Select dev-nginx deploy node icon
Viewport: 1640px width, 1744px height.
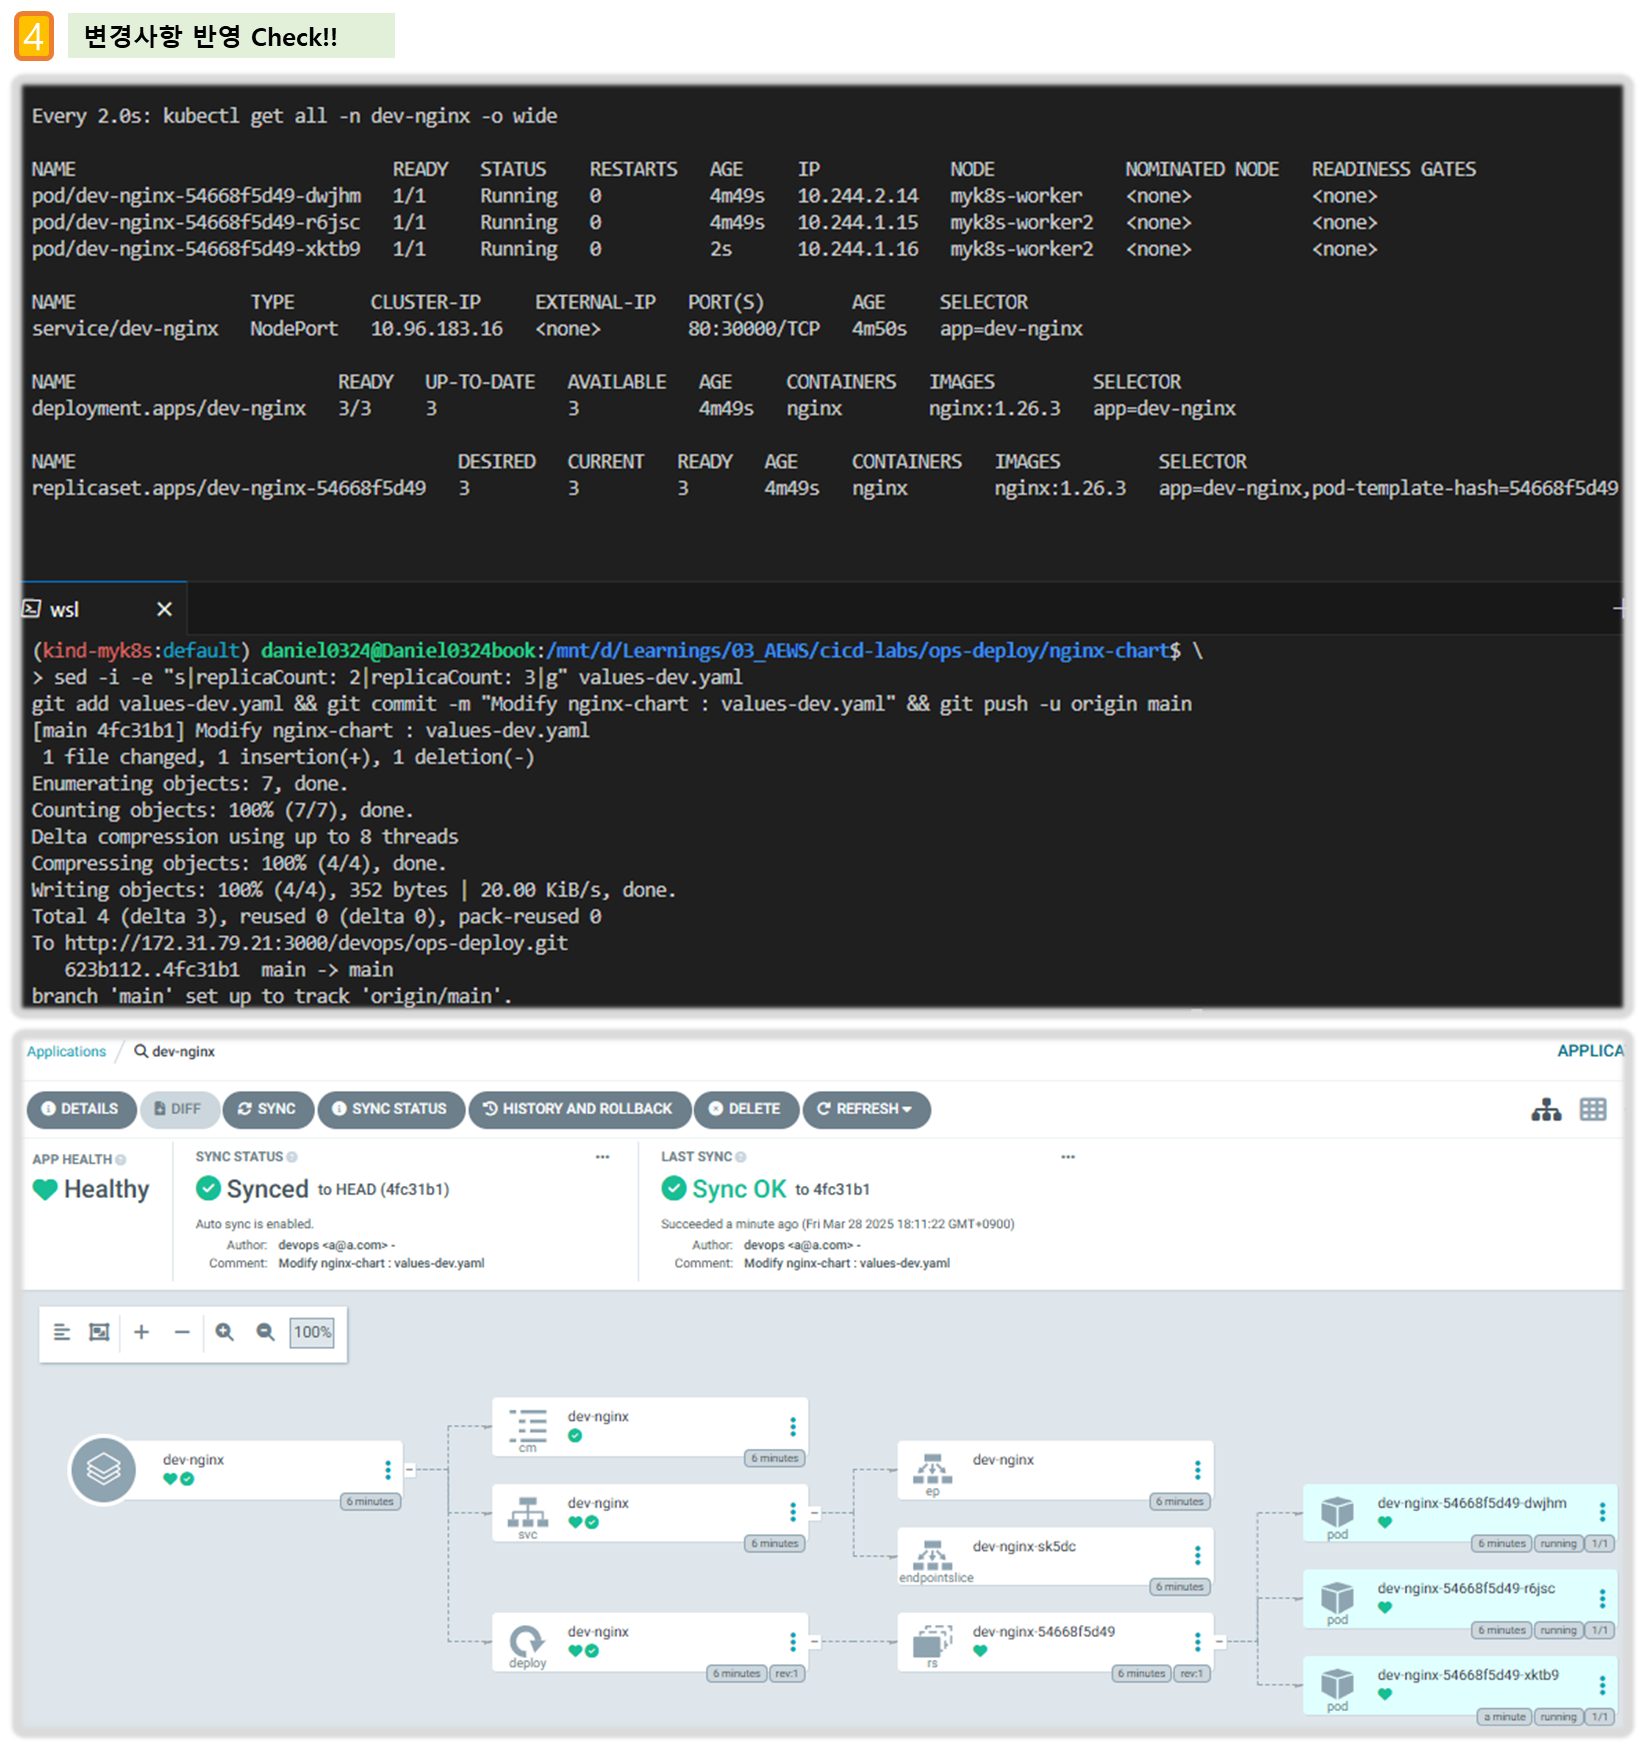527,1641
